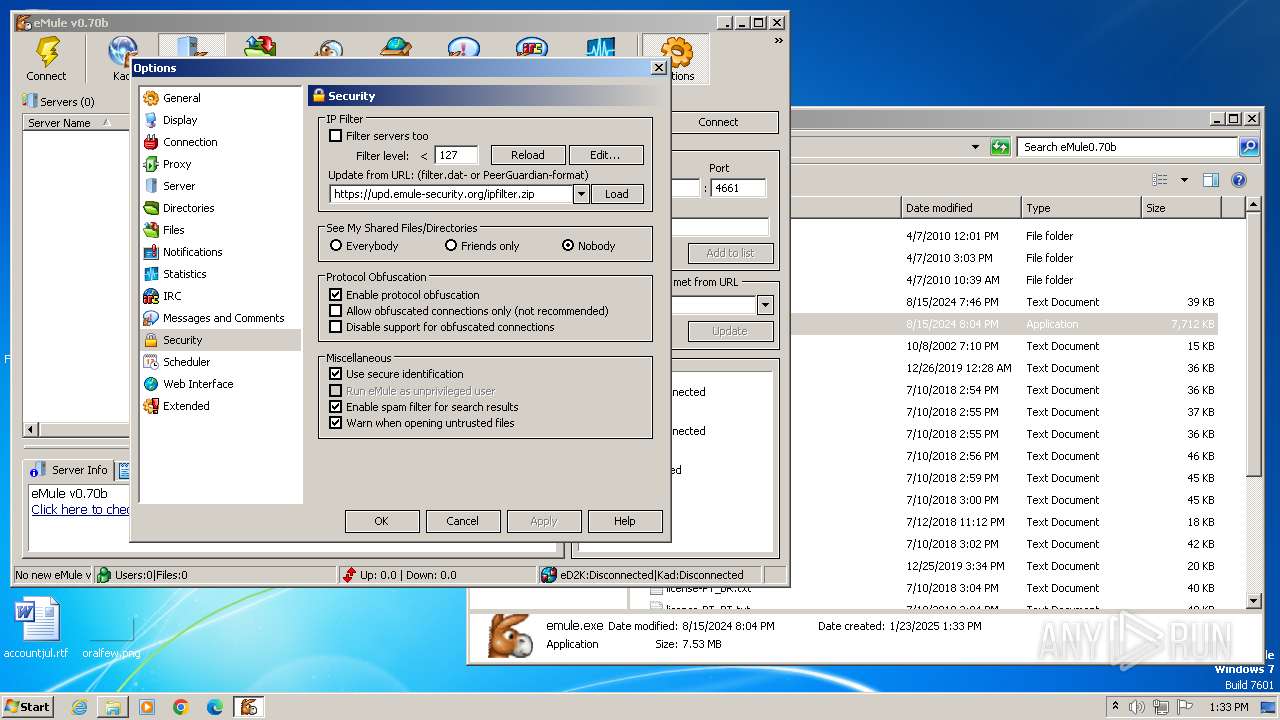The image size is (1280, 720).
Task: Select the Nobody radio button
Action: [568, 245]
